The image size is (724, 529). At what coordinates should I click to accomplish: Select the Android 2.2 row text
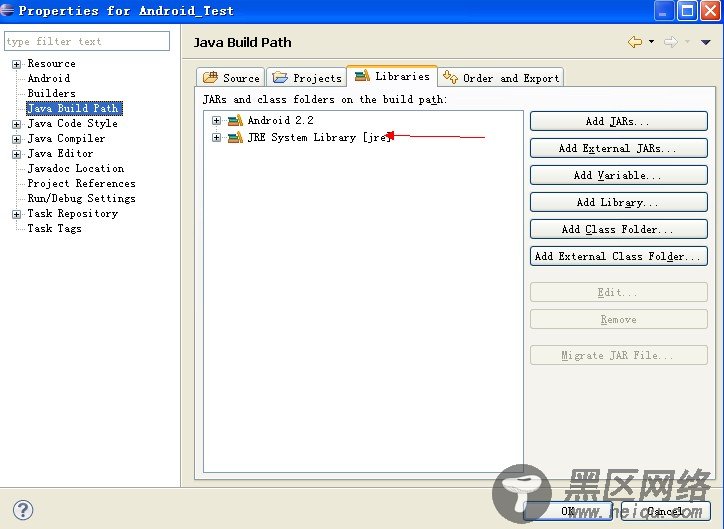[x=281, y=120]
